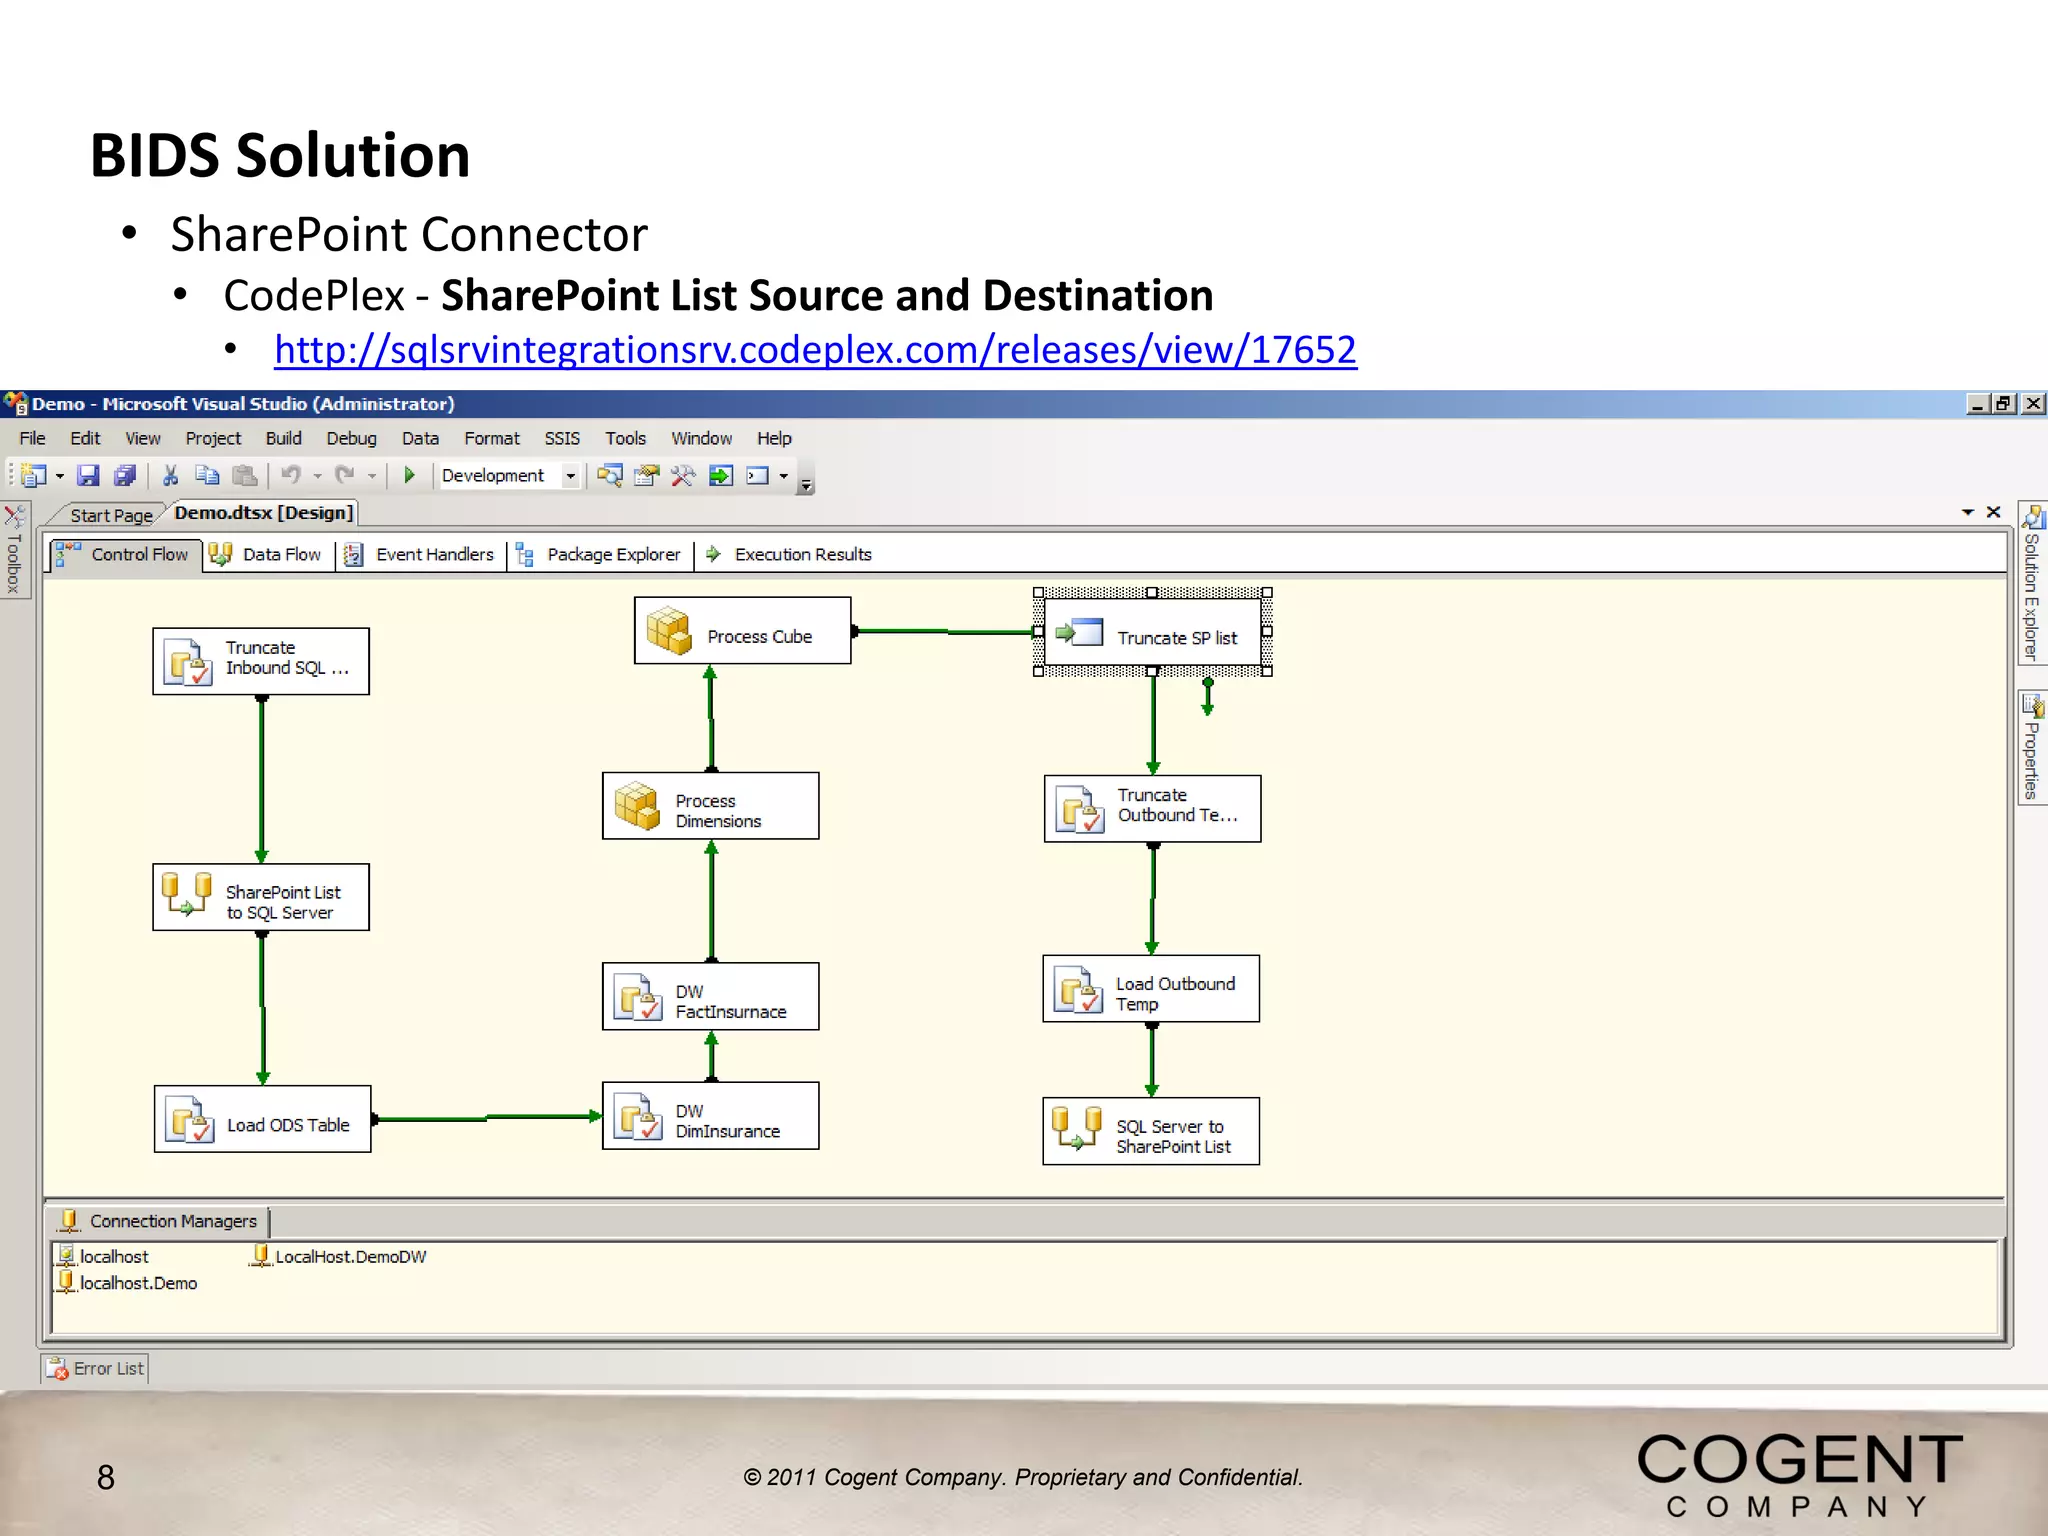Open the Package Explorer tab

[x=599, y=554]
